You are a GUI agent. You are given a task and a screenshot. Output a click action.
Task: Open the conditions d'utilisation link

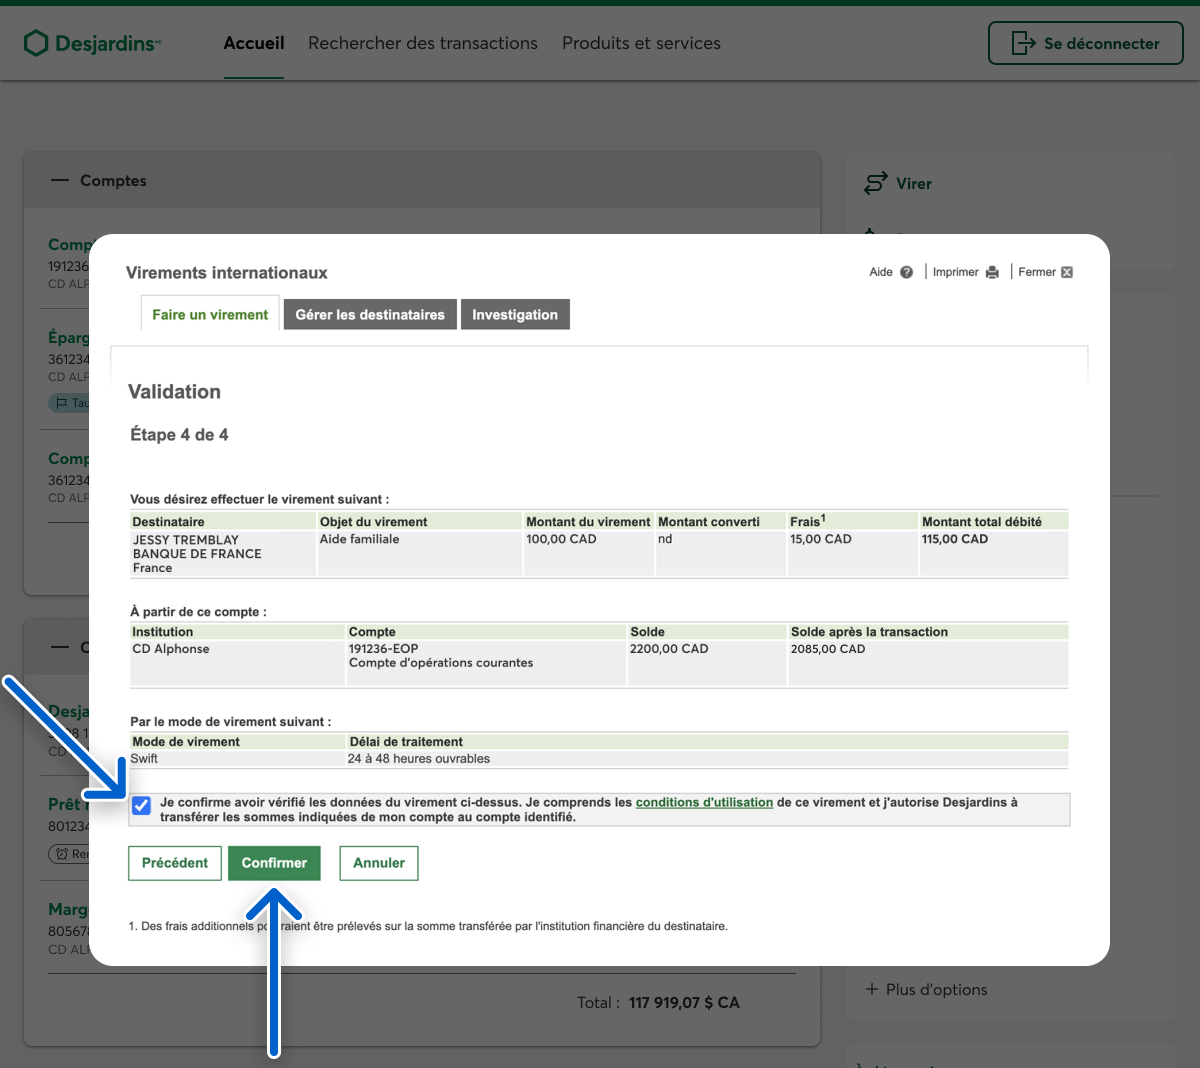pyautogui.click(x=704, y=802)
